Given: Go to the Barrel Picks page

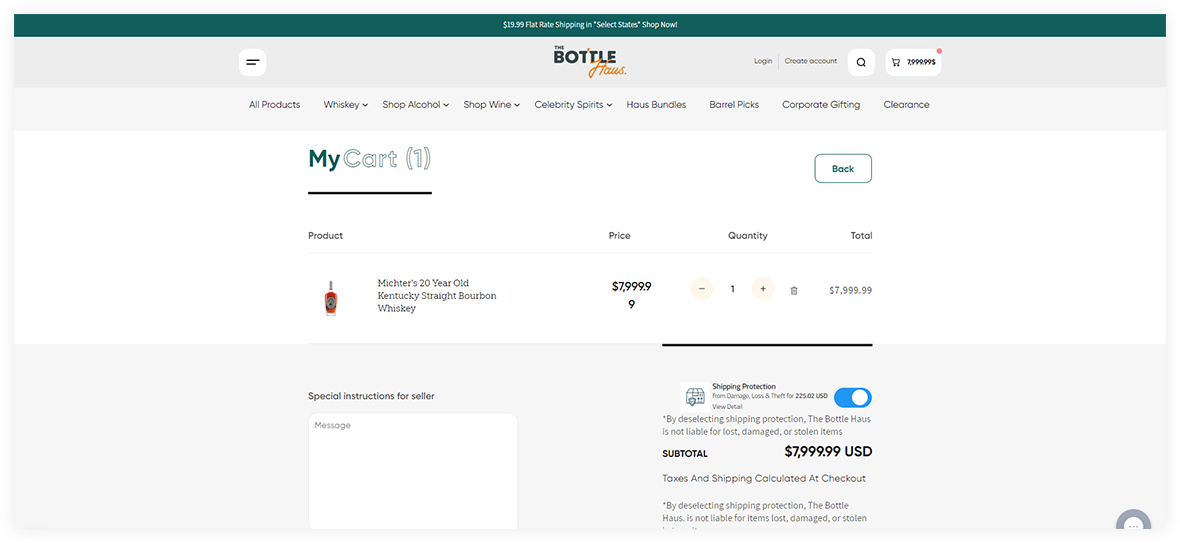Looking at the screenshot, I should coord(734,105).
